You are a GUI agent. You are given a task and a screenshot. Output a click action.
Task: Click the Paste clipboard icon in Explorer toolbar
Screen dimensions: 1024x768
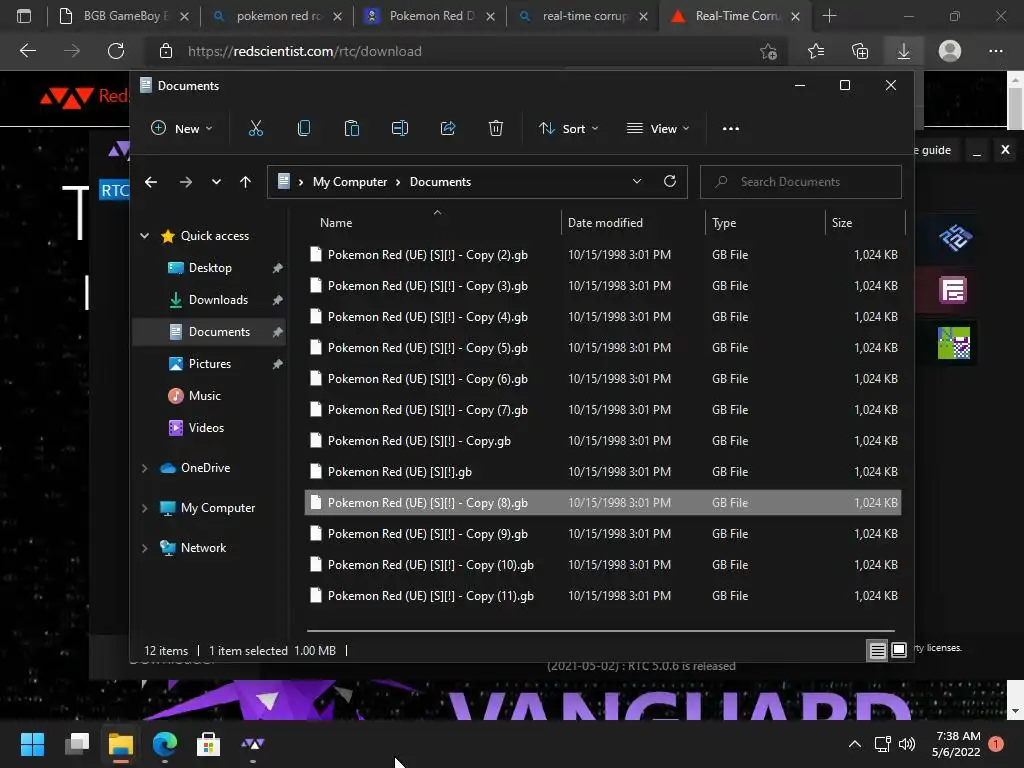click(x=351, y=129)
